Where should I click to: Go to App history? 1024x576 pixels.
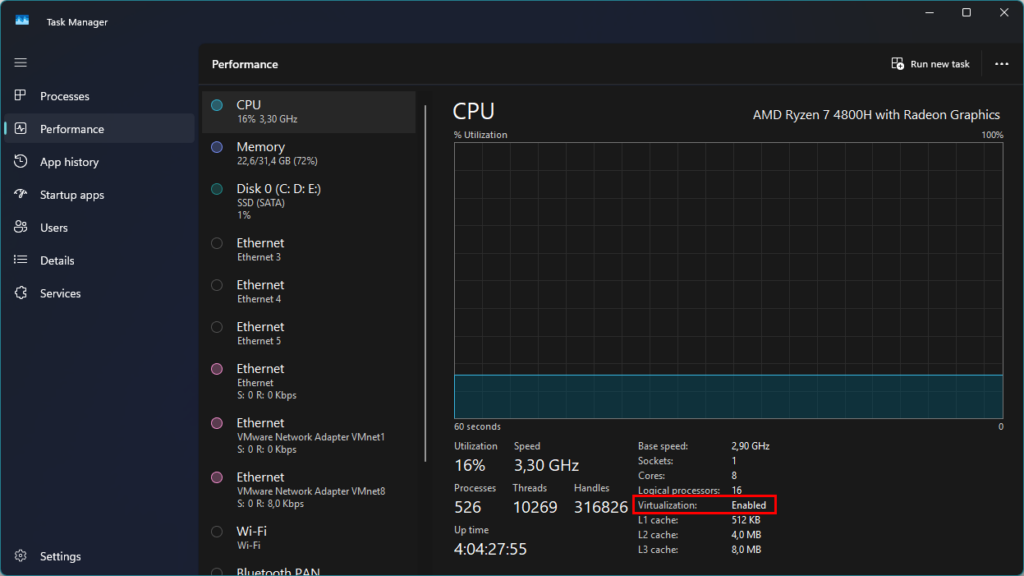[x=99, y=161]
